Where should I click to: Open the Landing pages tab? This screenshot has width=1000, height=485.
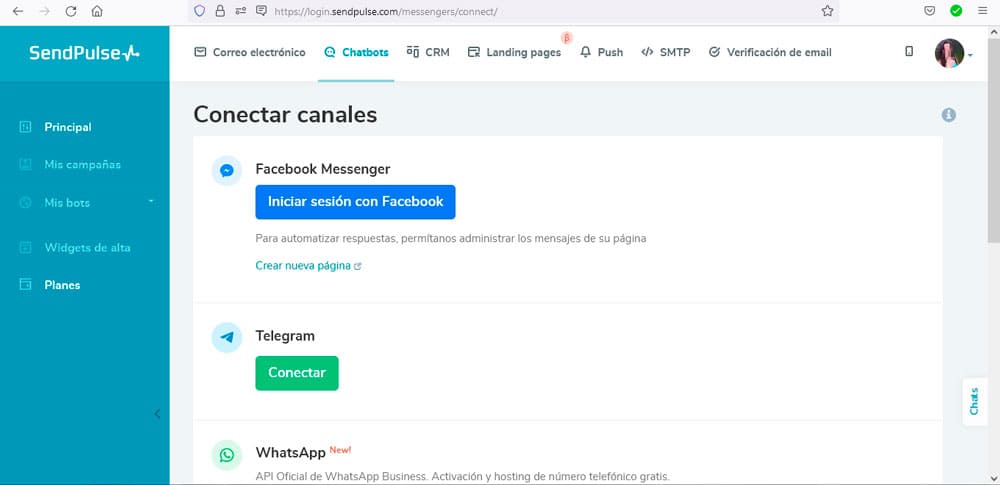(x=514, y=52)
